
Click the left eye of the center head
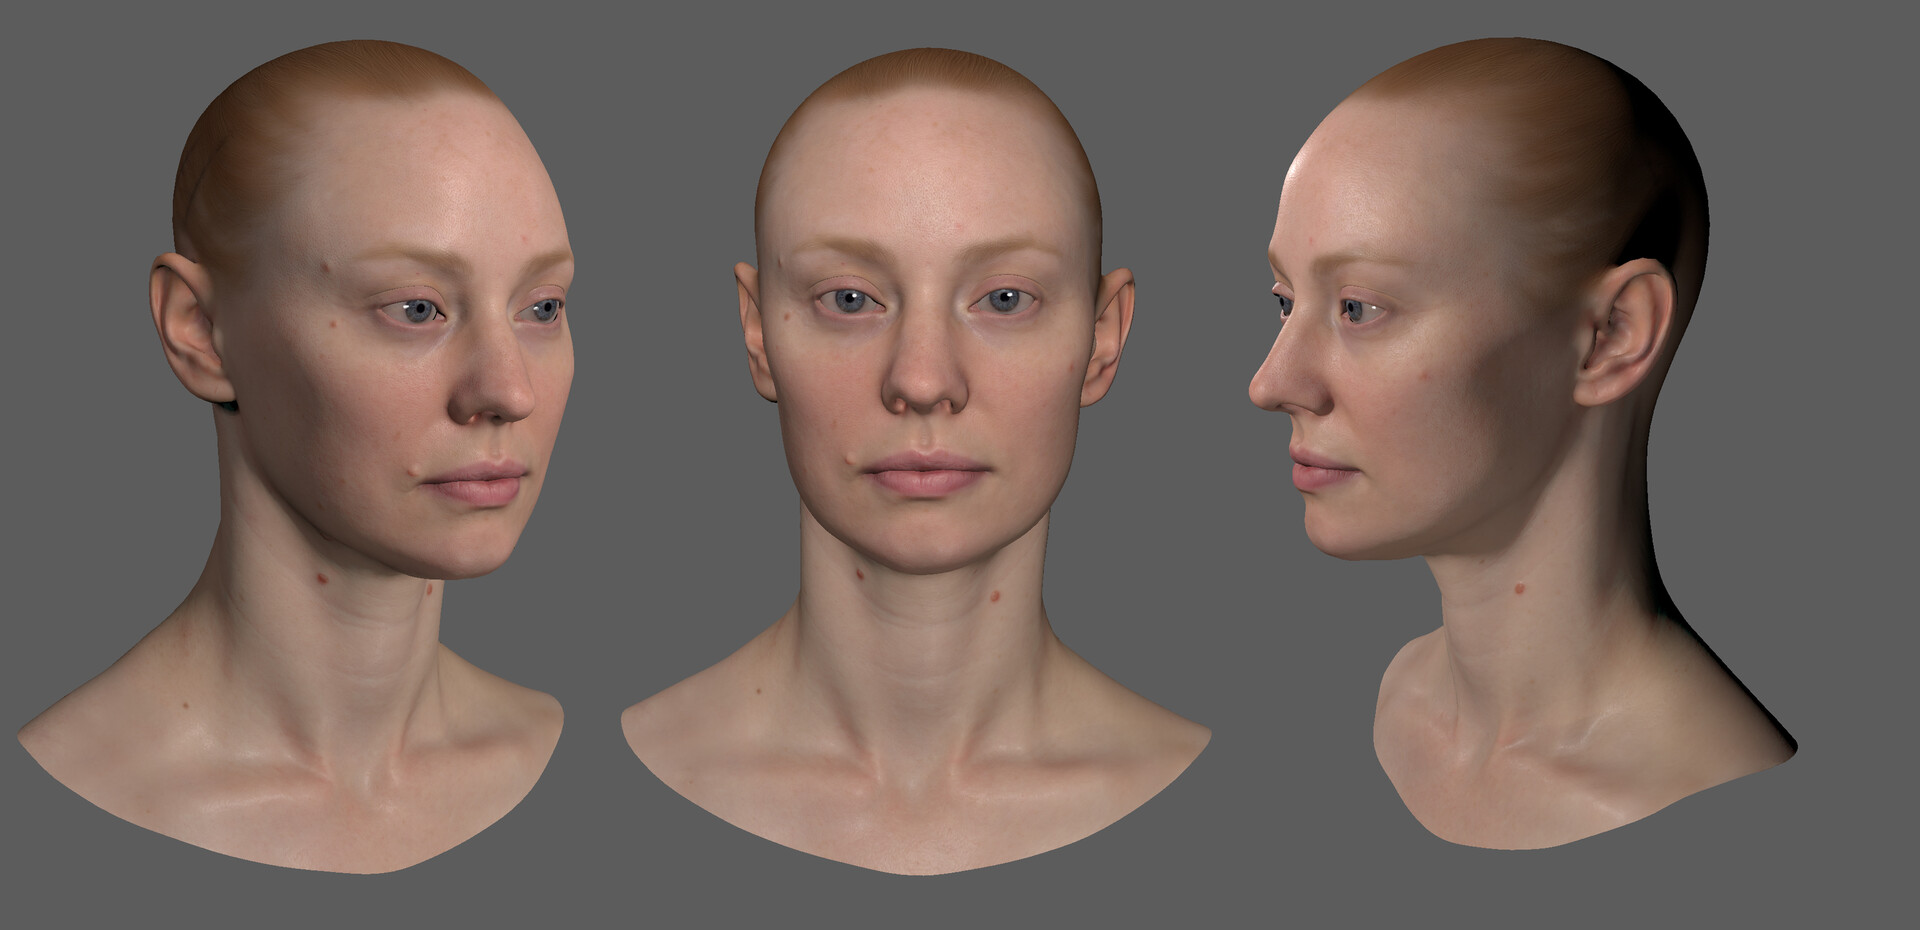tap(848, 300)
